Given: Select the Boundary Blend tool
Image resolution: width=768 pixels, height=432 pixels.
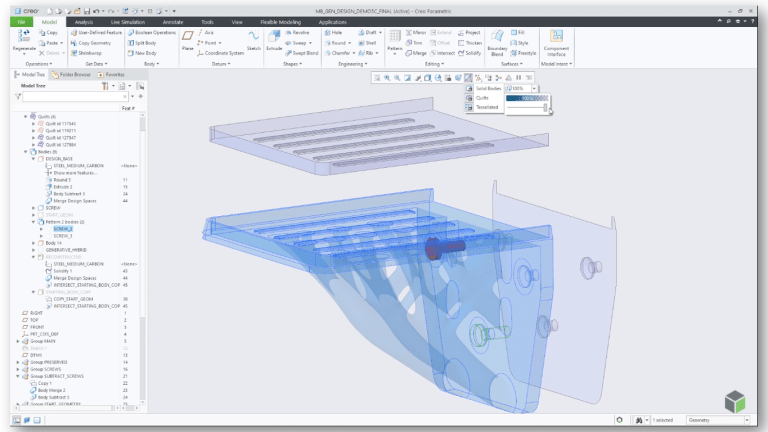Looking at the screenshot, I should [498, 40].
